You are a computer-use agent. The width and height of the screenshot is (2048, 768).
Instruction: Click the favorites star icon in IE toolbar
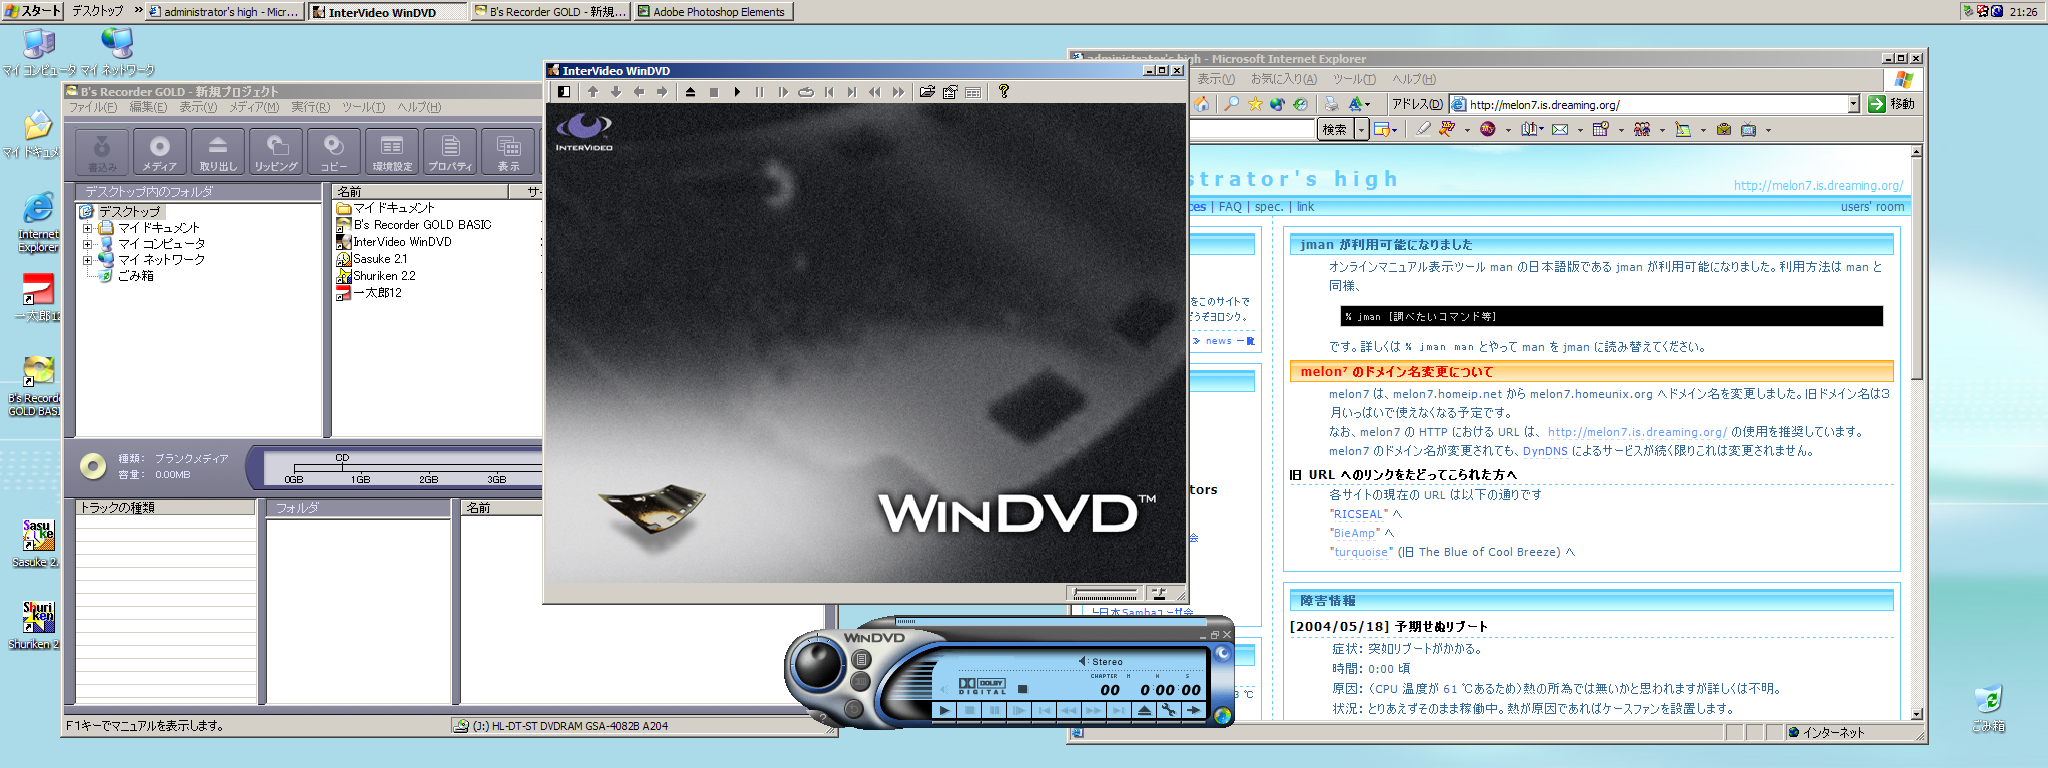[1255, 104]
